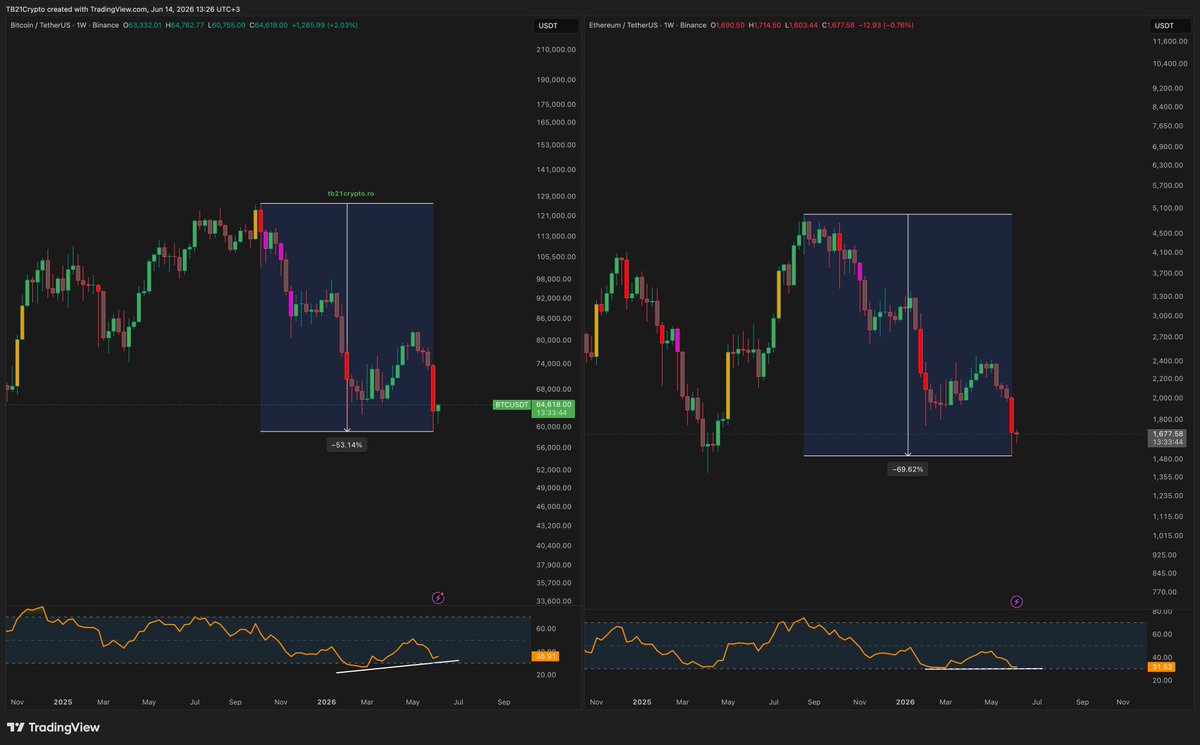Select the orange 38.91 RSI value label
Image resolution: width=1200 pixels, height=745 pixels.
[x=546, y=657]
